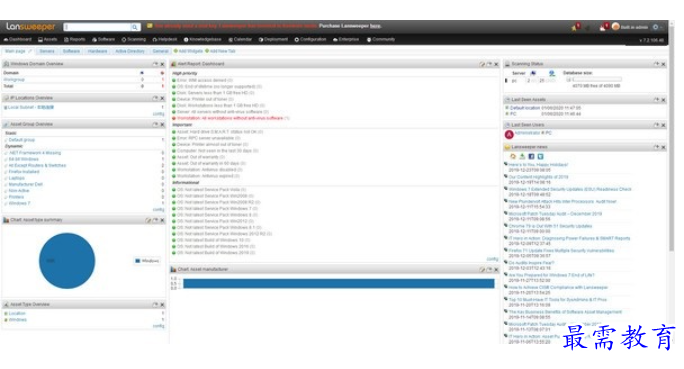Click Add New Tab
684x369 pixels.
[x=220, y=51]
